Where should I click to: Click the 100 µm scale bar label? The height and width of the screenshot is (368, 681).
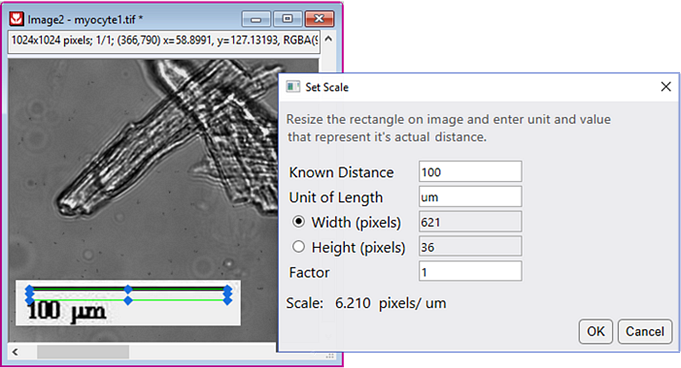tap(66, 312)
